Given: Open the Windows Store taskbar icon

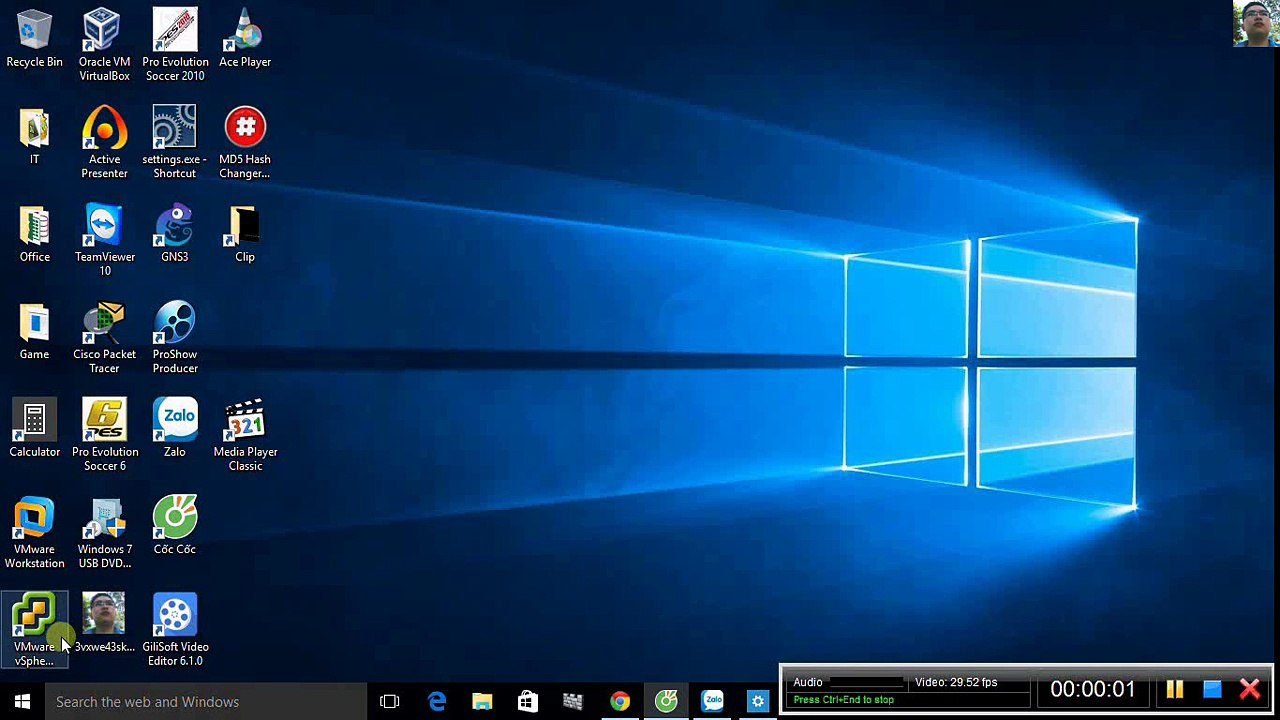Looking at the screenshot, I should [x=527, y=702].
